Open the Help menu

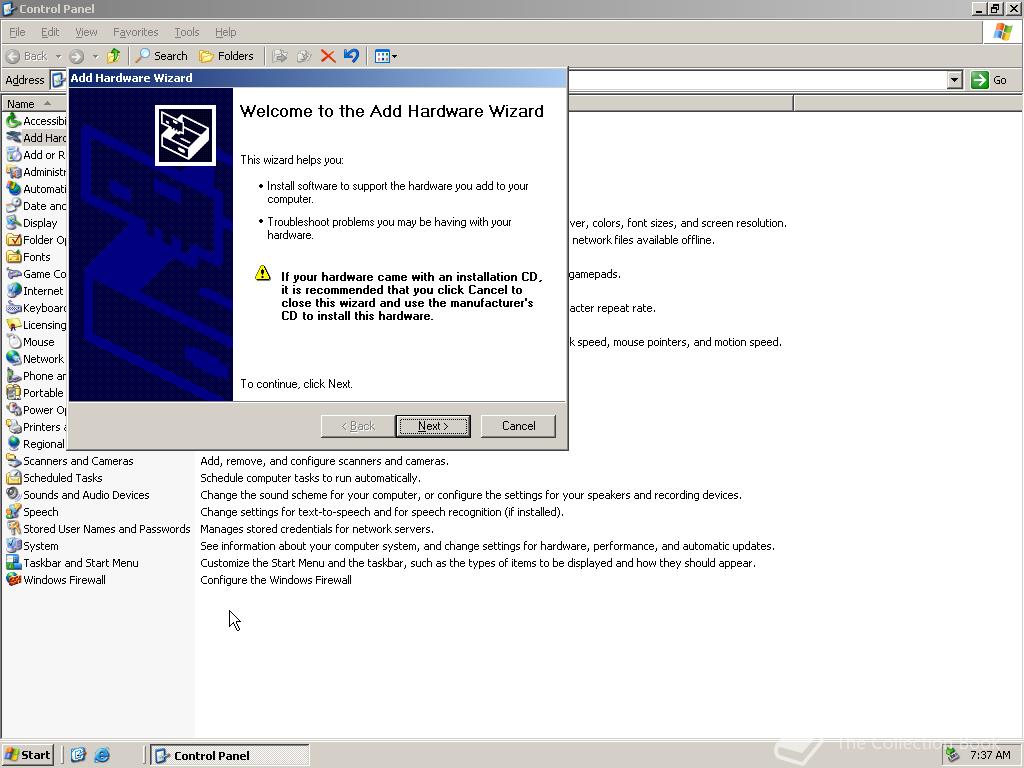[225, 32]
